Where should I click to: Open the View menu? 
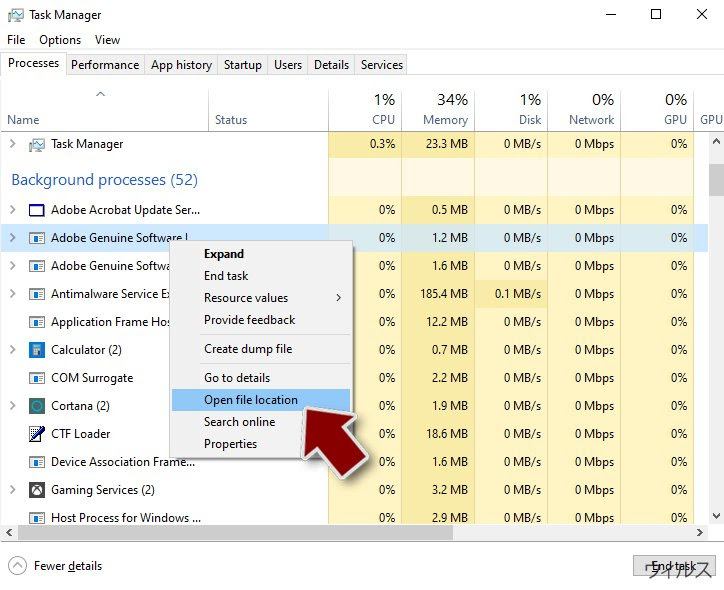point(108,40)
